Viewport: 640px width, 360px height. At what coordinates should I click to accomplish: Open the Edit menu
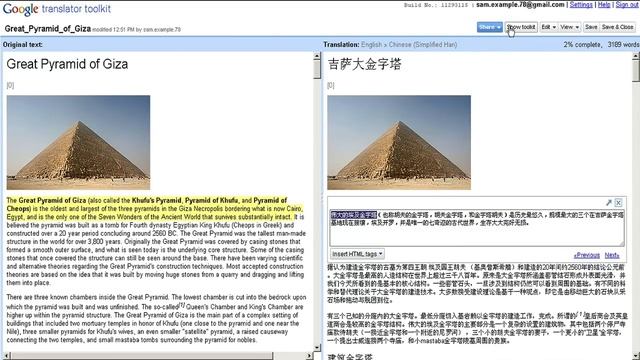point(549,27)
